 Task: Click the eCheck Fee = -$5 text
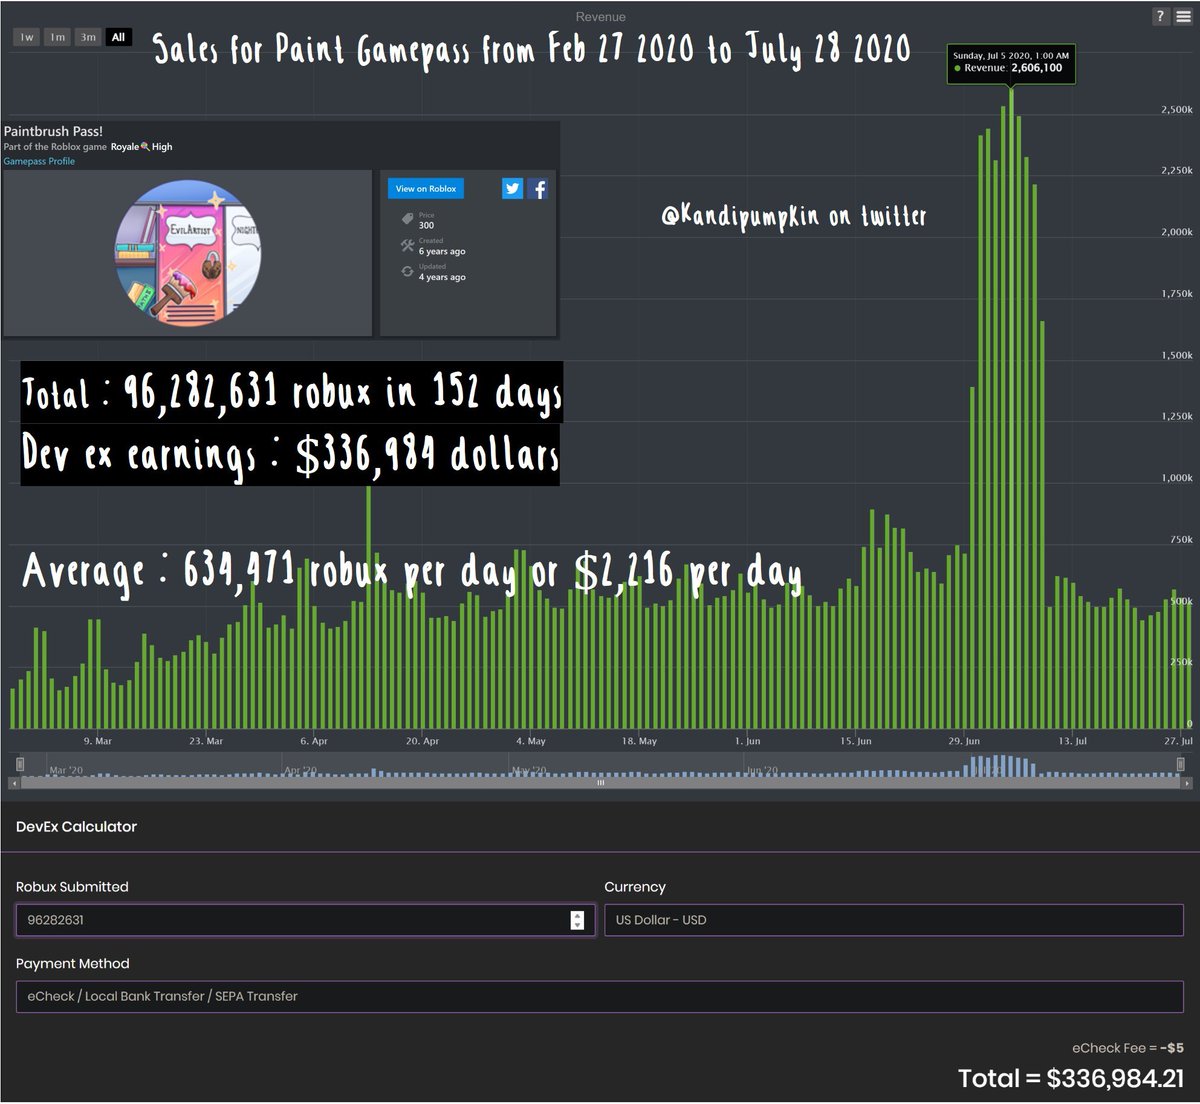[1128, 1048]
